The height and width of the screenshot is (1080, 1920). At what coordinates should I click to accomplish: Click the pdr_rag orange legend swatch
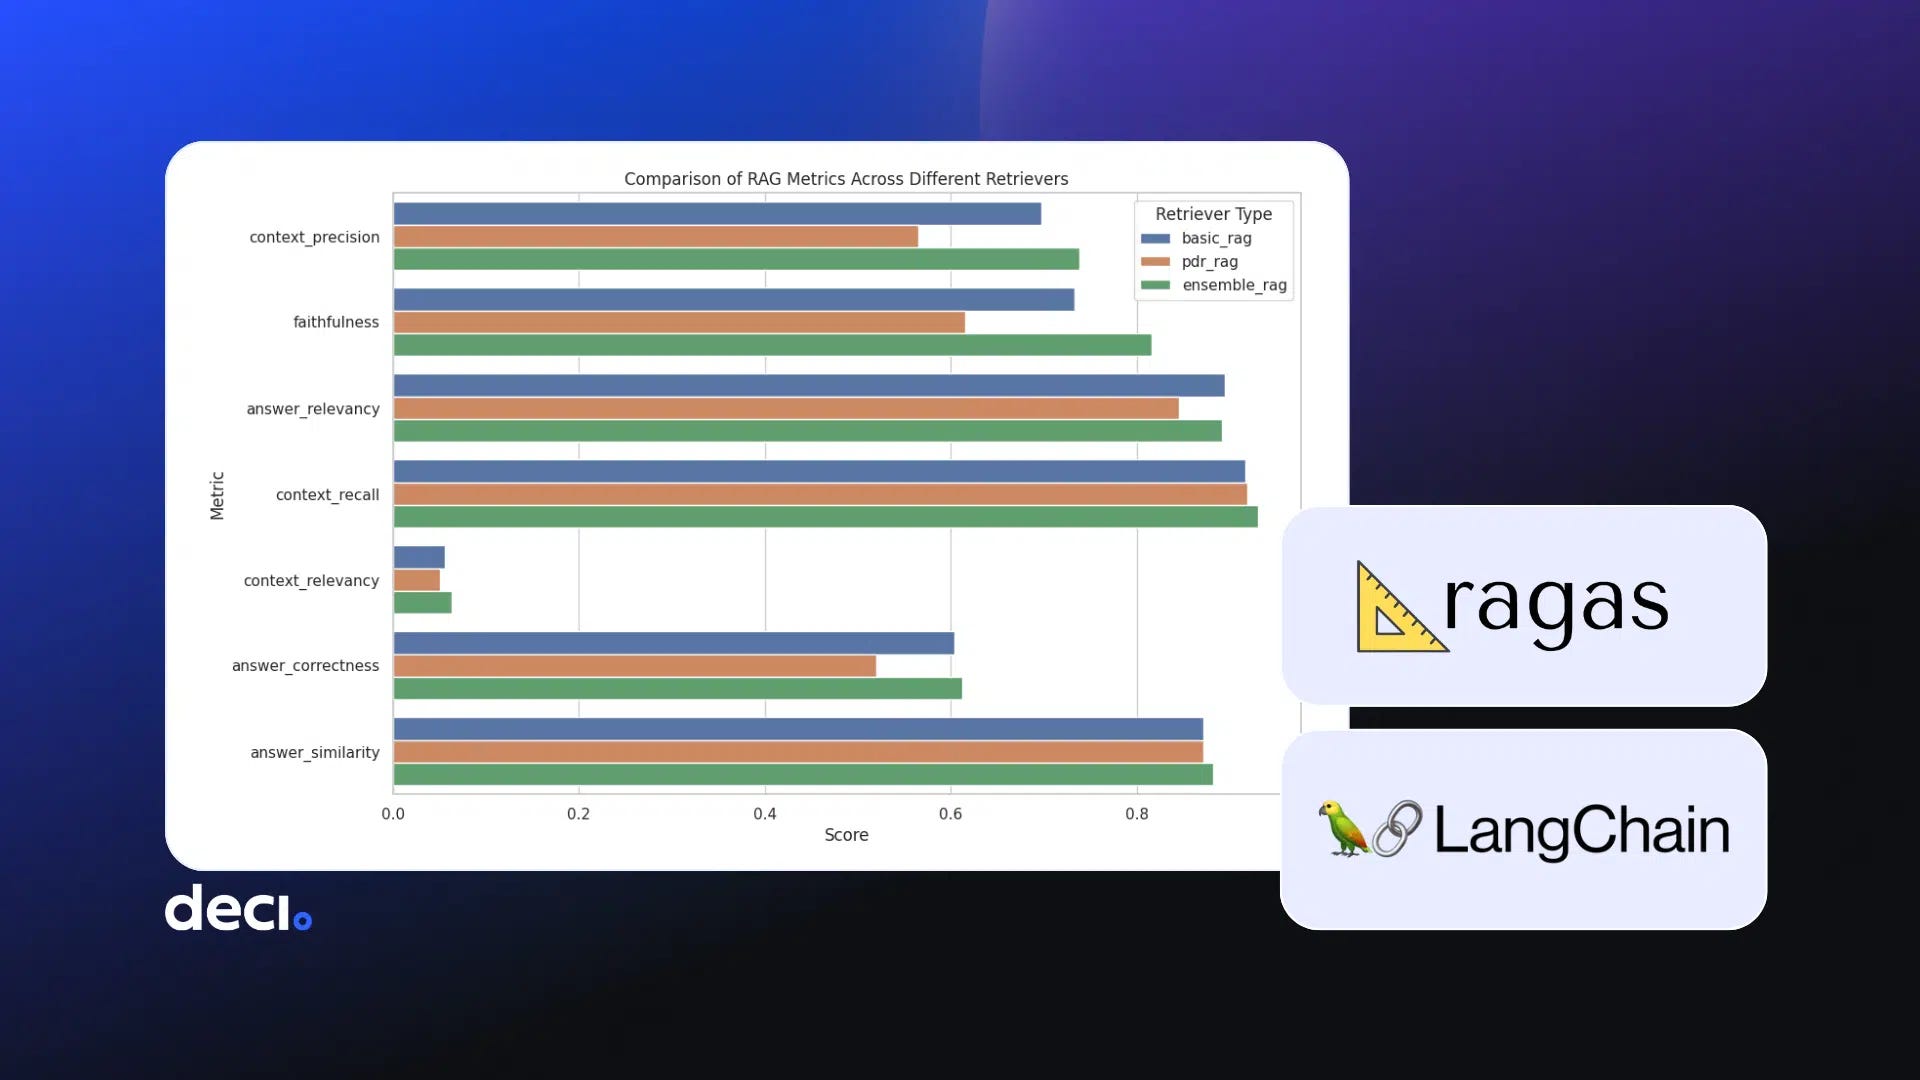(x=1155, y=262)
